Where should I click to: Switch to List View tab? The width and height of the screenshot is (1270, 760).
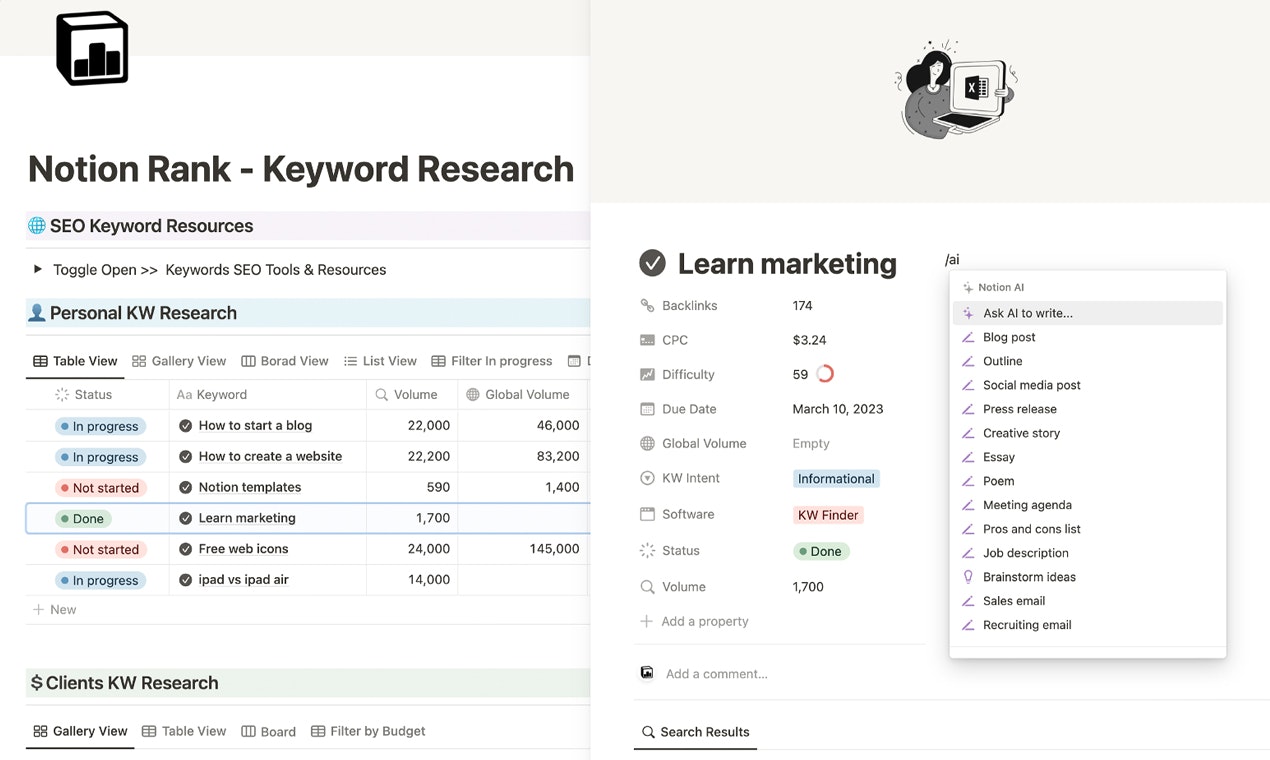tap(380, 361)
